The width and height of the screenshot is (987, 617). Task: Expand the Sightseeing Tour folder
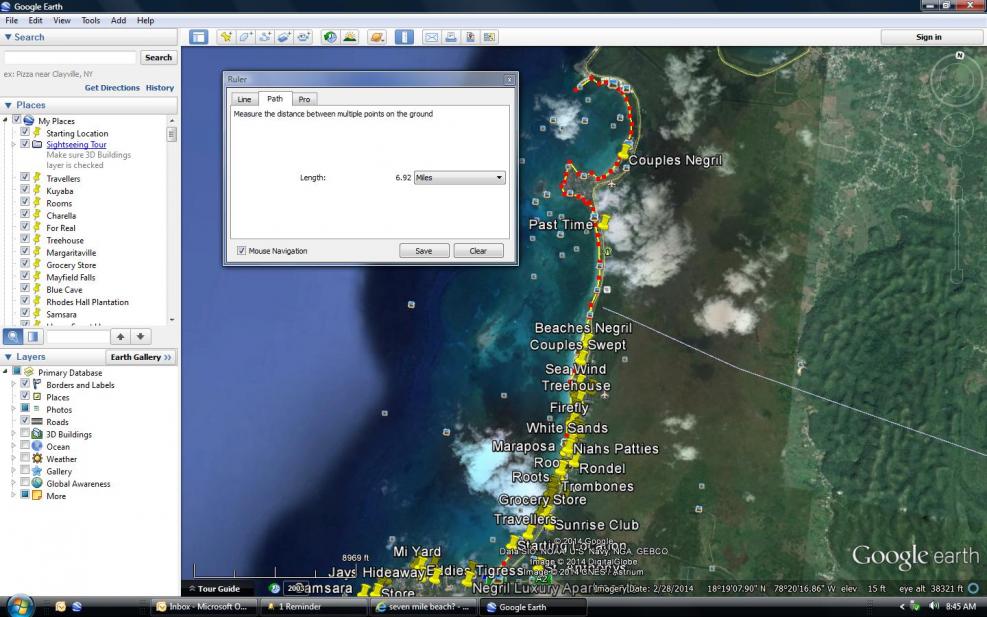coord(13,144)
